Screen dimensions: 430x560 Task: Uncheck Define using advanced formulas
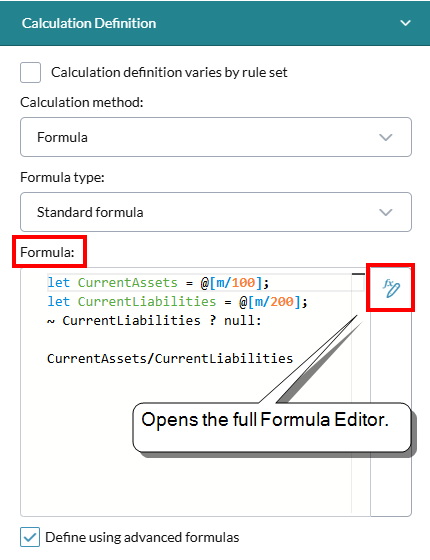pyautogui.click(x=30, y=537)
